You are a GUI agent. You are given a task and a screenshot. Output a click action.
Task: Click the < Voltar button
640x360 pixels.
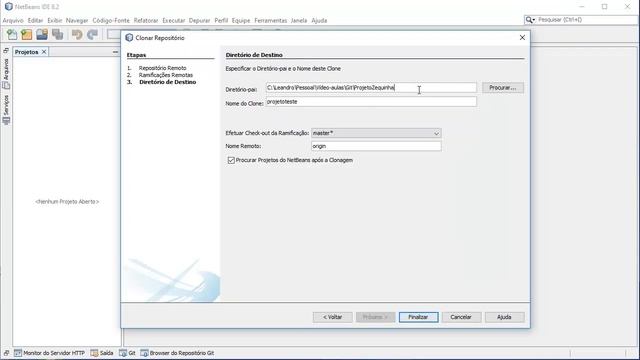click(332, 317)
